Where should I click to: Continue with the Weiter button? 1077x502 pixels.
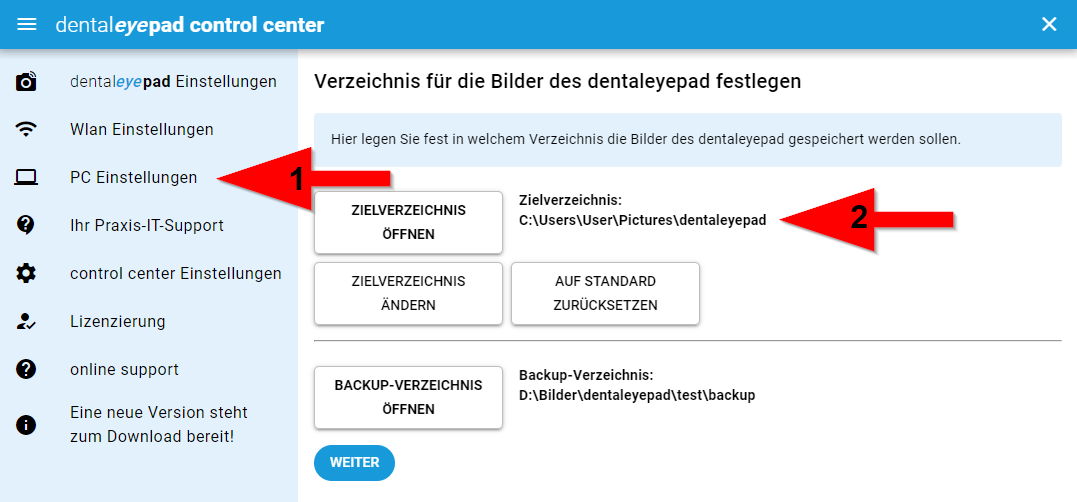[354, 463]
